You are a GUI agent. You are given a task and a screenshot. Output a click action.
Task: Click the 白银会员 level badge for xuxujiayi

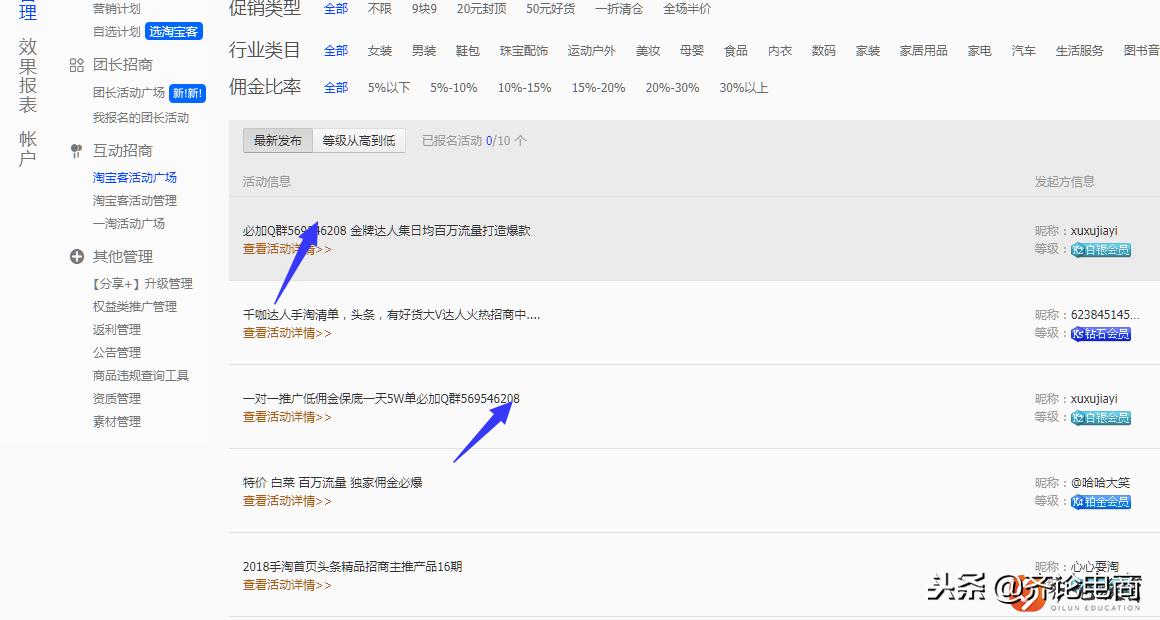[1100, 251]
